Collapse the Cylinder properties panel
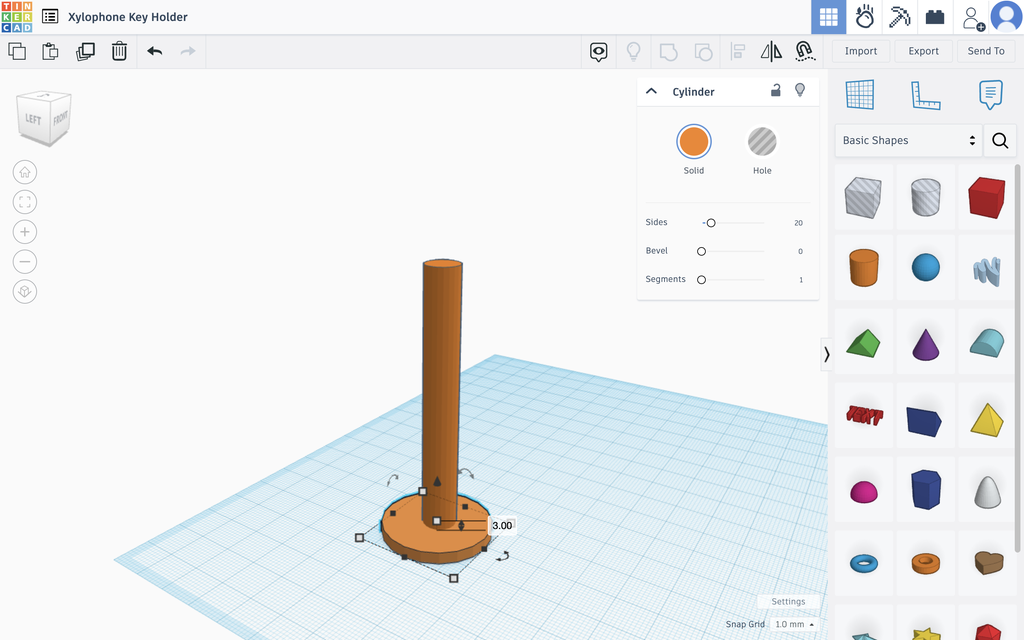This screenshot has height=640, width=1024. 651,91
